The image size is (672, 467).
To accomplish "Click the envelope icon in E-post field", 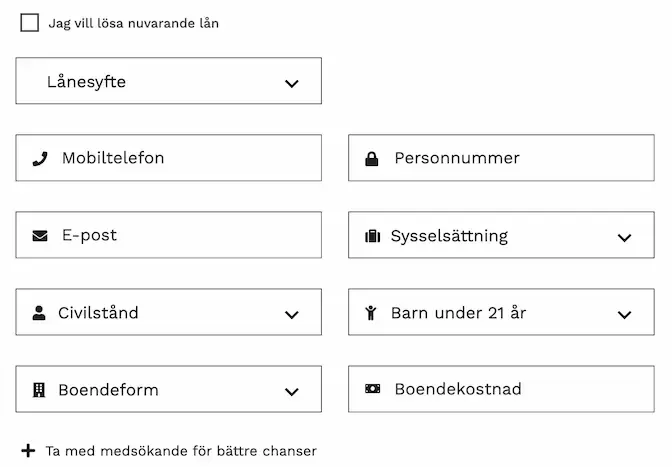I will (x=40, y=236).
